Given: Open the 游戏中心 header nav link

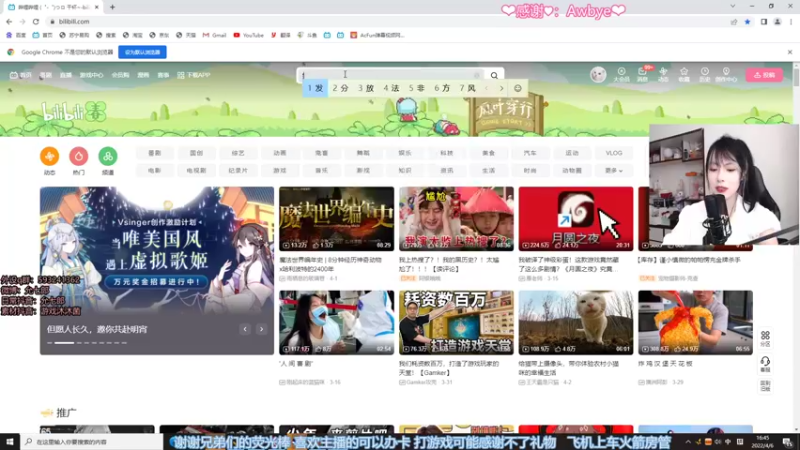Looking at the screenshot, I should pos(91,75).
